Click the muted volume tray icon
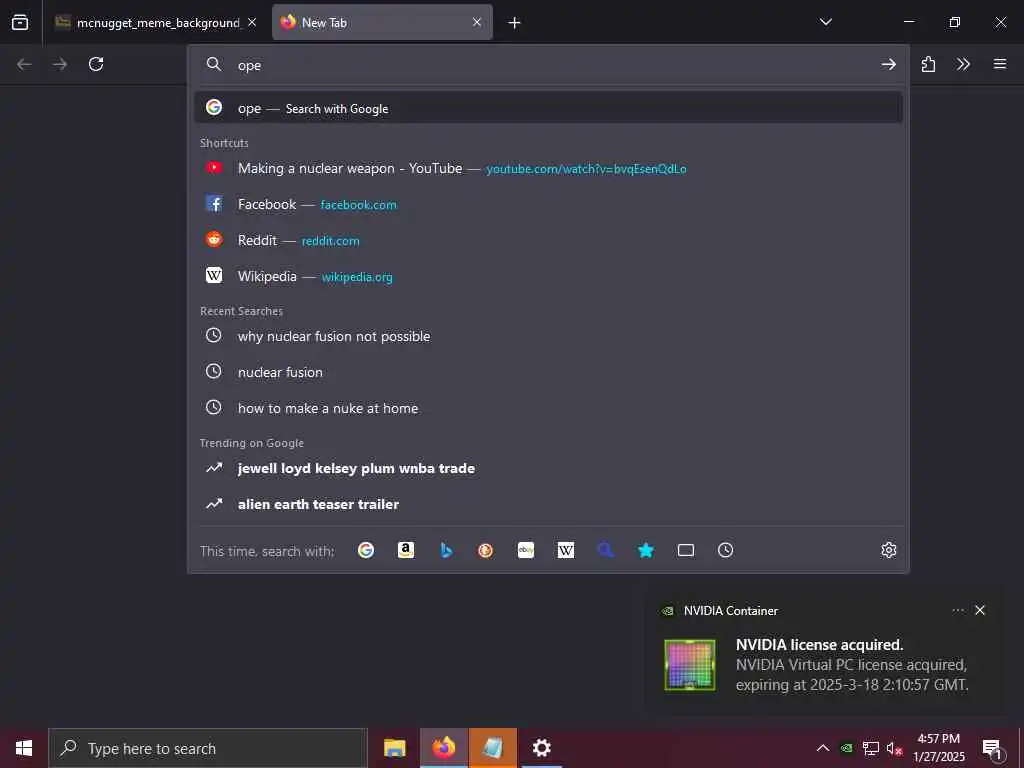Viewport: 1024px width, 768px height. (x=894, y=748)
